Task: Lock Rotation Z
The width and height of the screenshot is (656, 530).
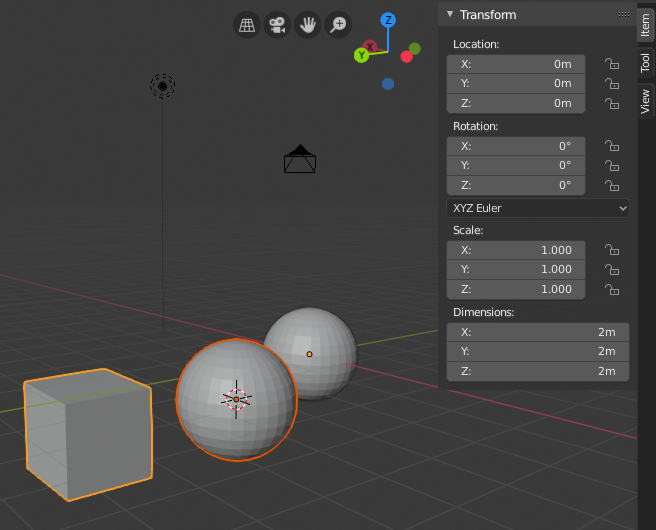Action: click(612, 185)
